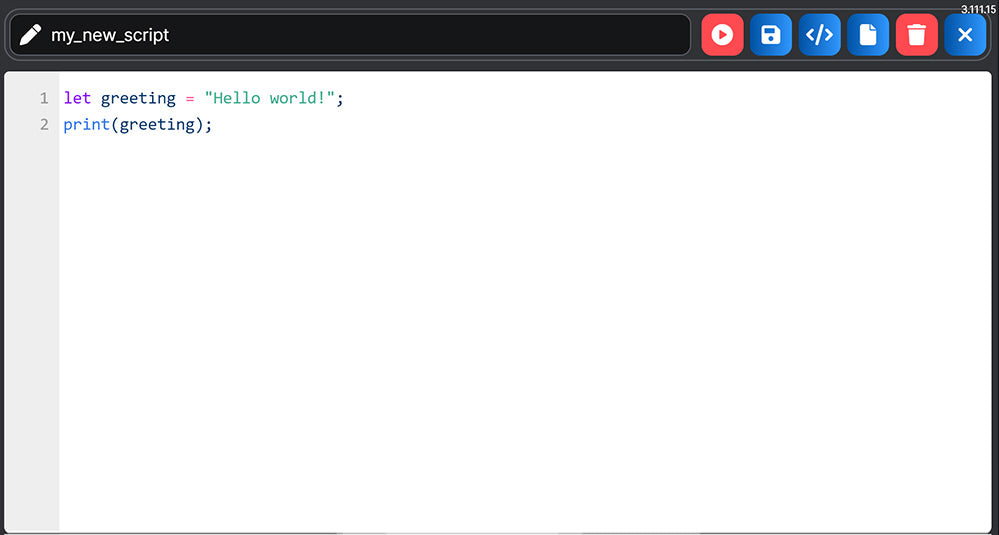Click the equals sign operator on line 1
The height and width of the screenshot is (535, 999).
click(x=190, y=98)
